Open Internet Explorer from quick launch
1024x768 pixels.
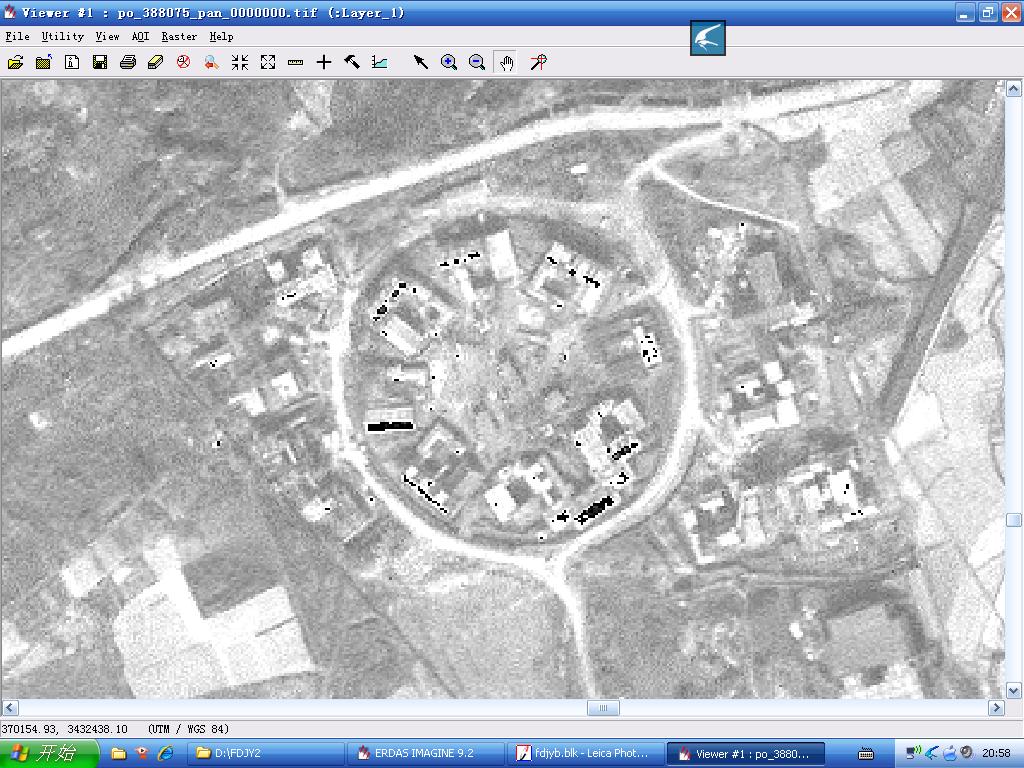click(x=166, y=754)
